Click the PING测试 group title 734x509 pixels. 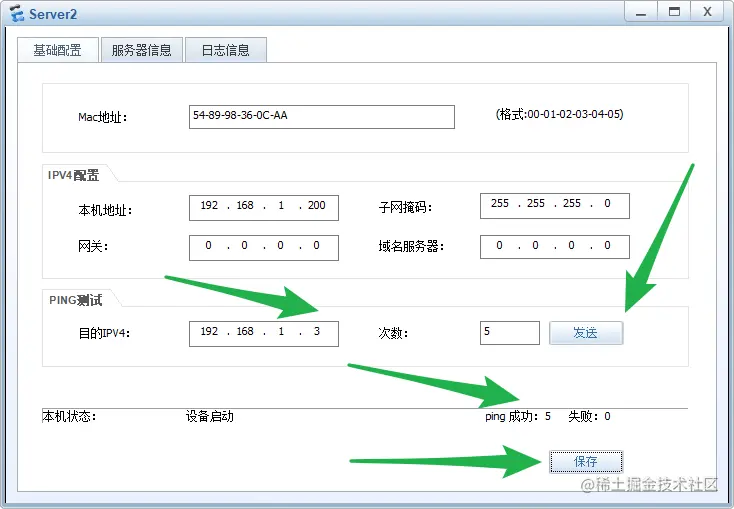pos(75,300)
